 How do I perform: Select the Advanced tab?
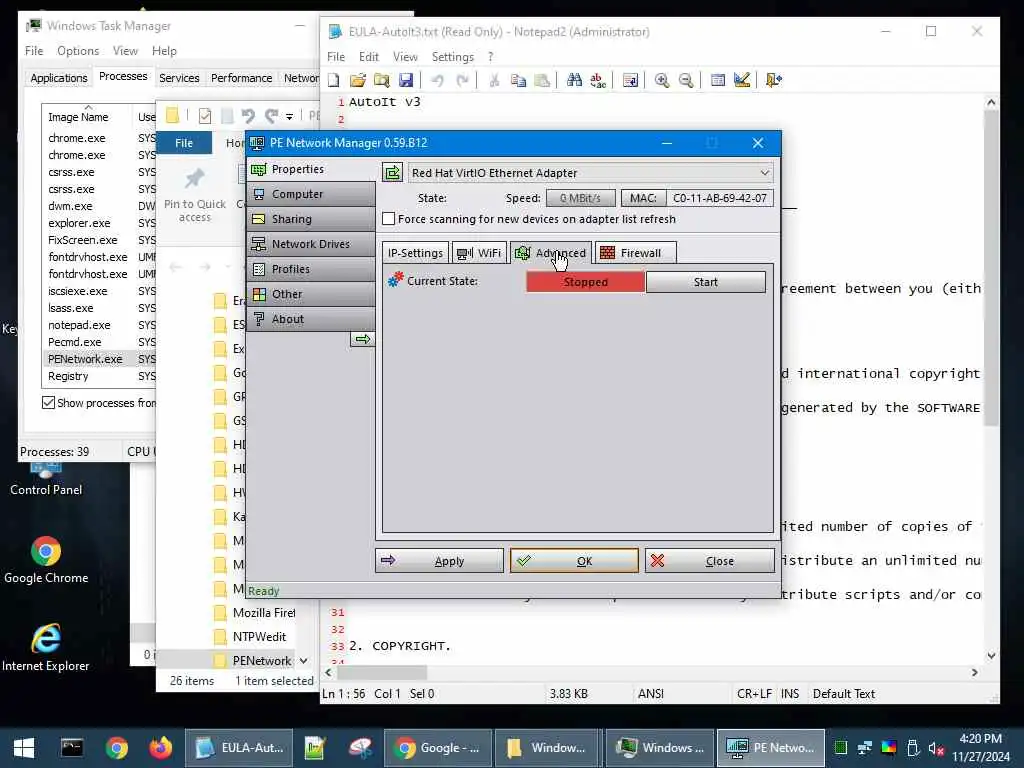551,253
